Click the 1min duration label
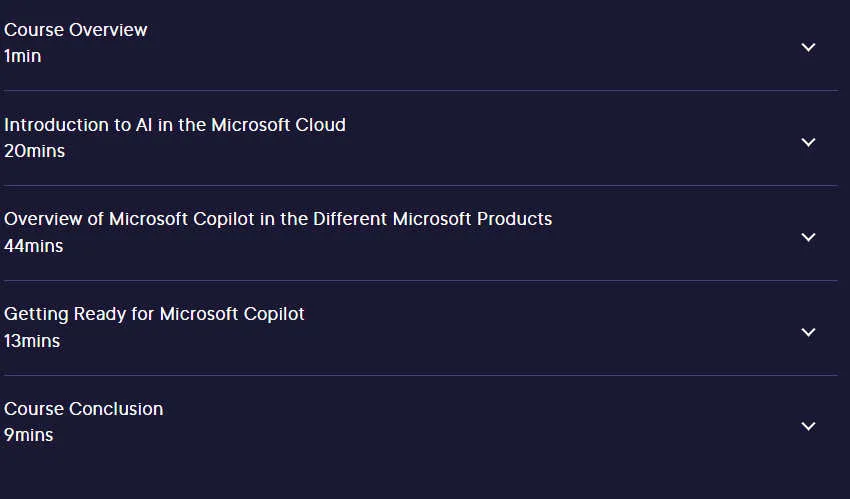This screenshot has height=499, width=850. (22, 56)
